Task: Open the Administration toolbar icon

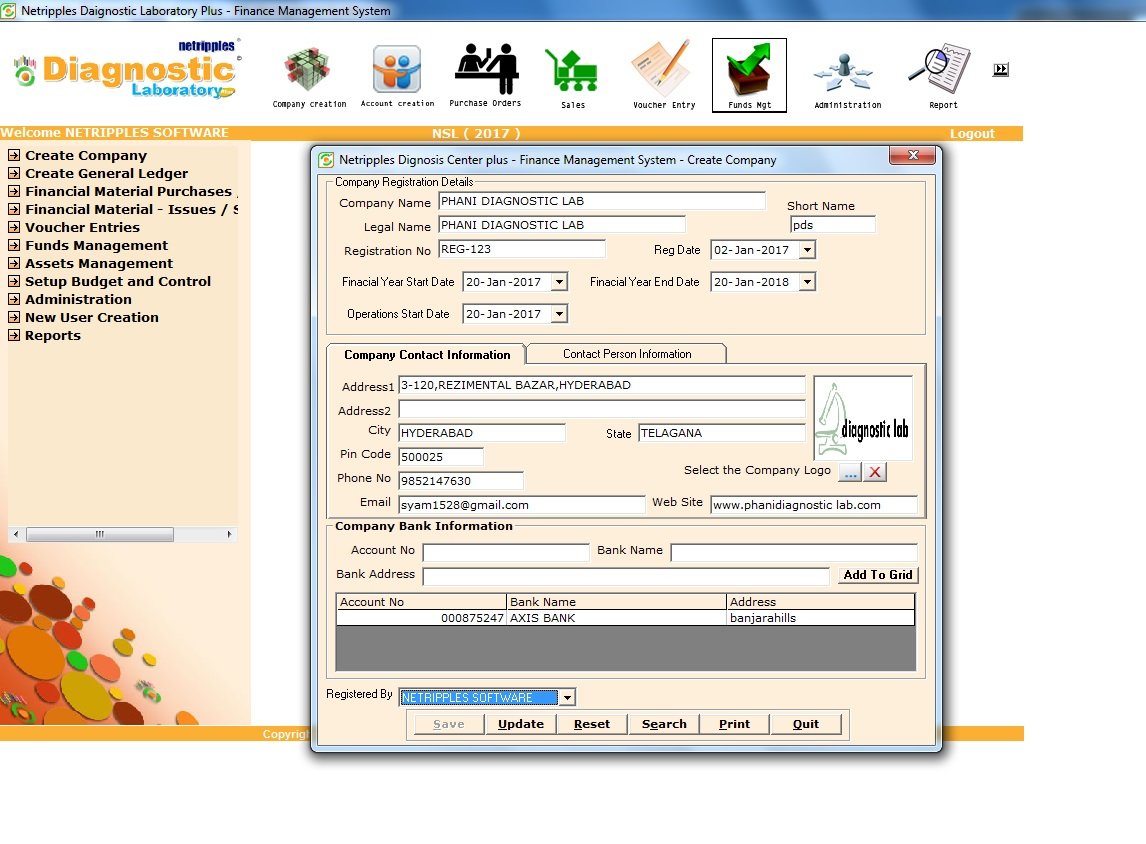Action: click(x=846, y=73)
